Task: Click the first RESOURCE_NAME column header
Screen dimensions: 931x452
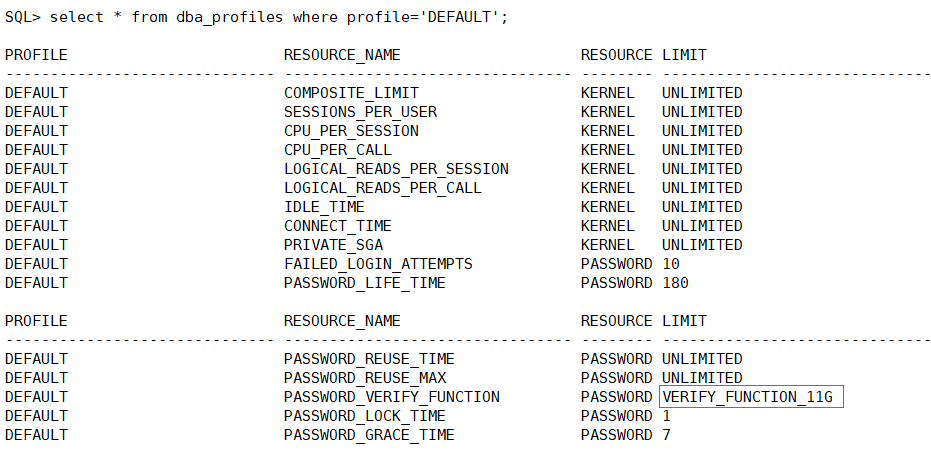Action: 343,55
